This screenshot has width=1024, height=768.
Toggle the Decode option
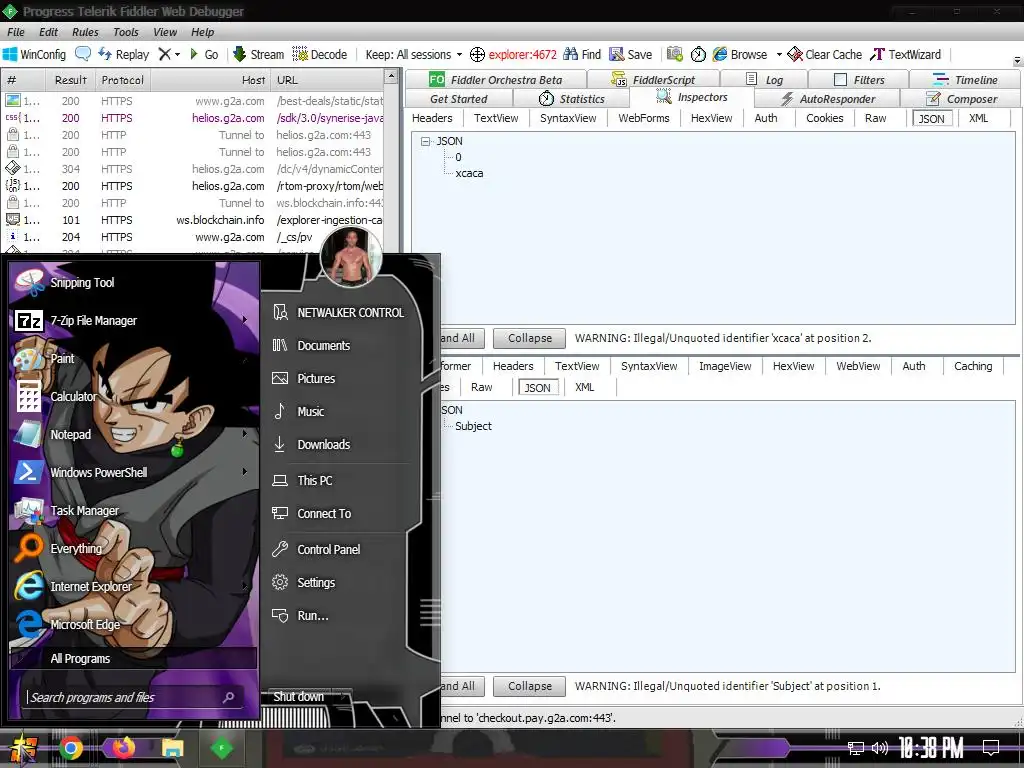coord(319,54)
